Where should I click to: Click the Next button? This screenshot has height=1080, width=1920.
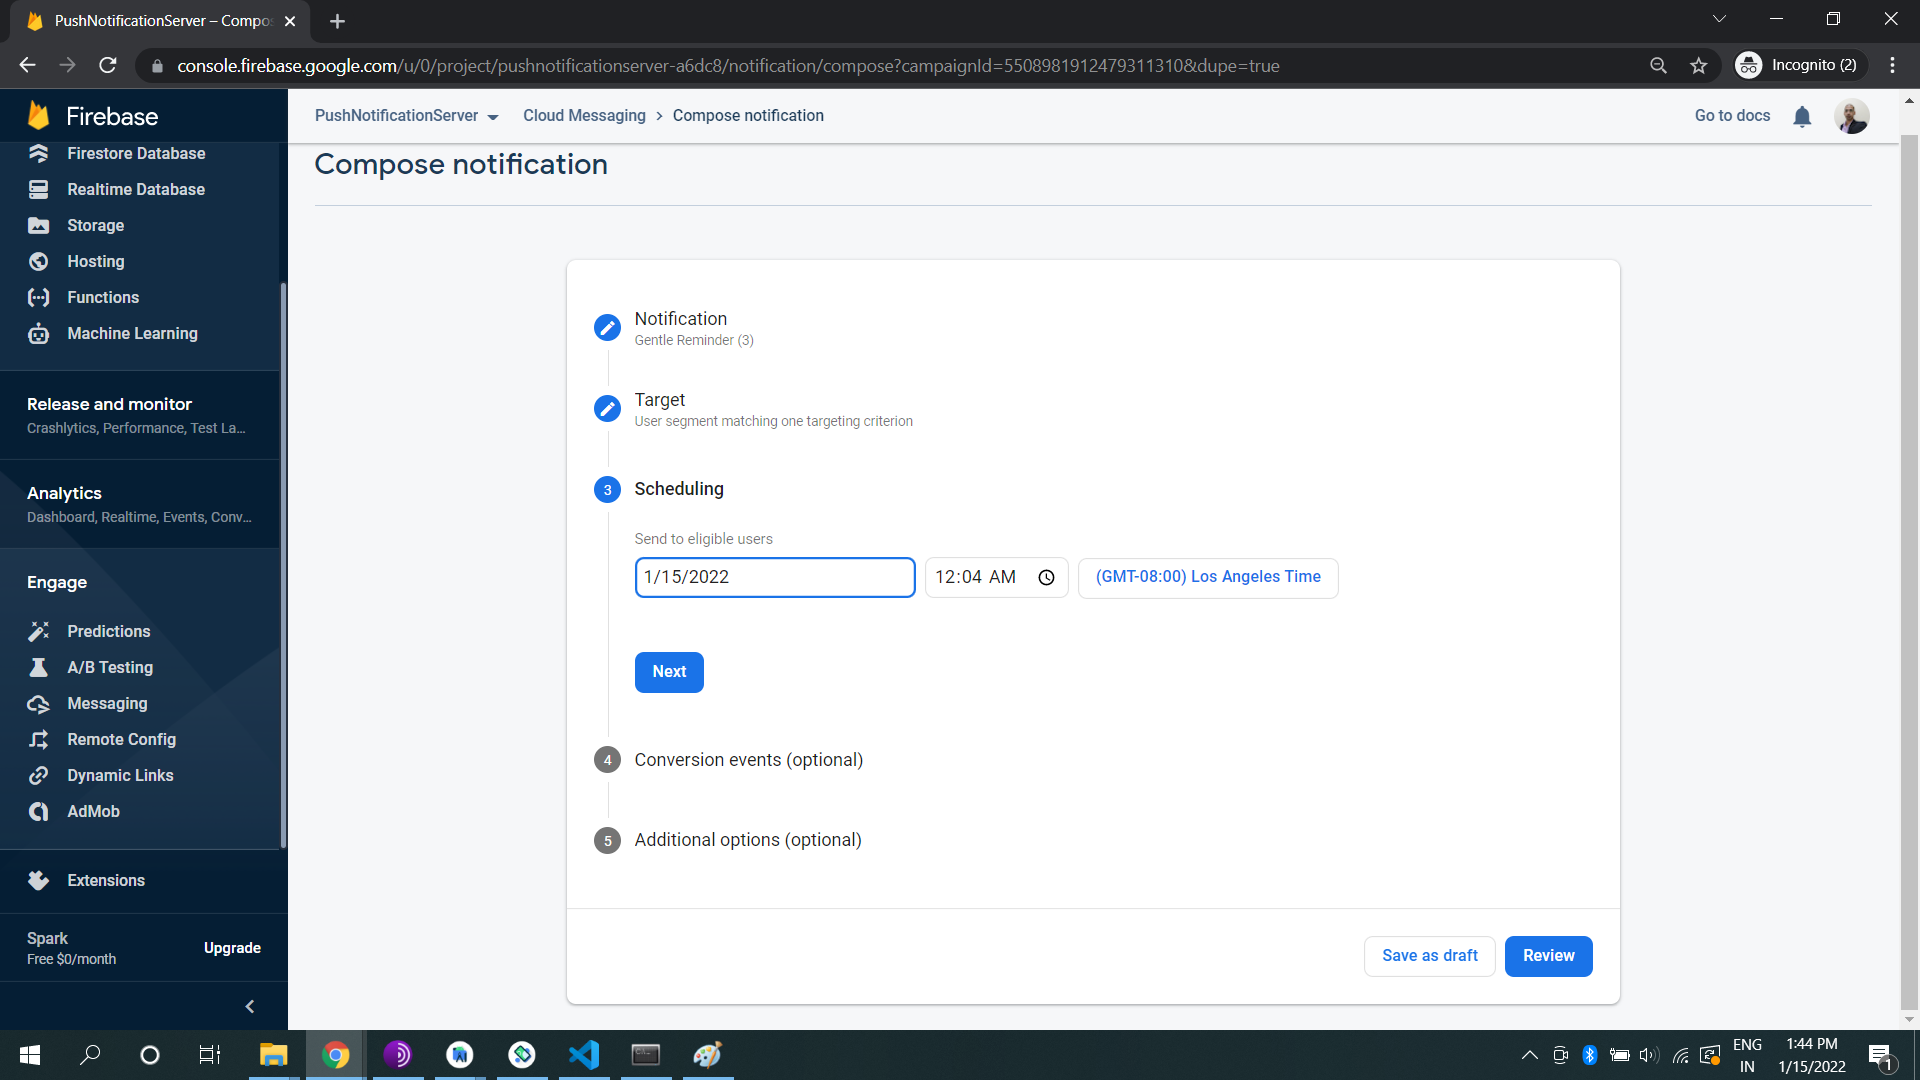pos(669,672)
